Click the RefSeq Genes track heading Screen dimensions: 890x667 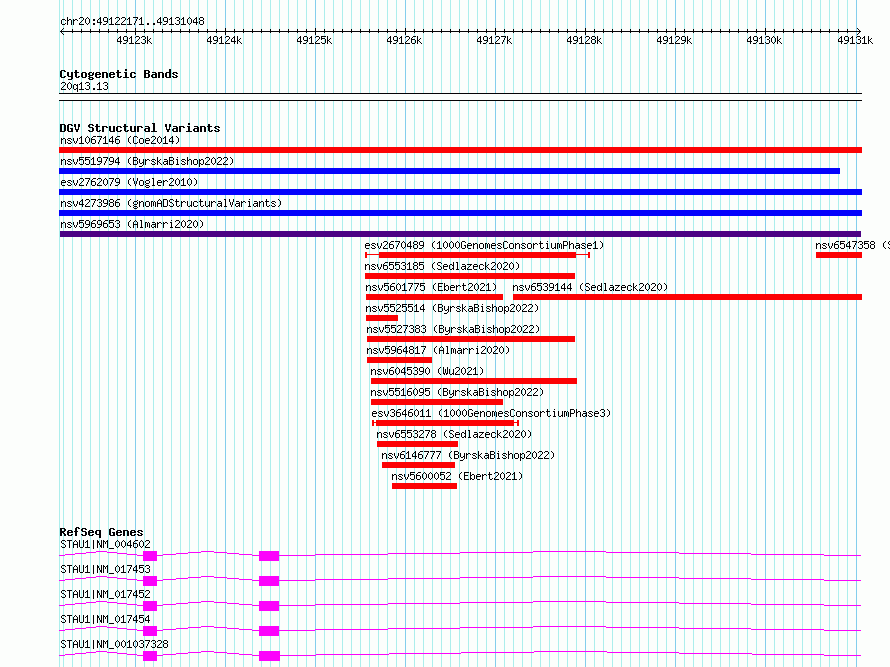coord(101,532)
